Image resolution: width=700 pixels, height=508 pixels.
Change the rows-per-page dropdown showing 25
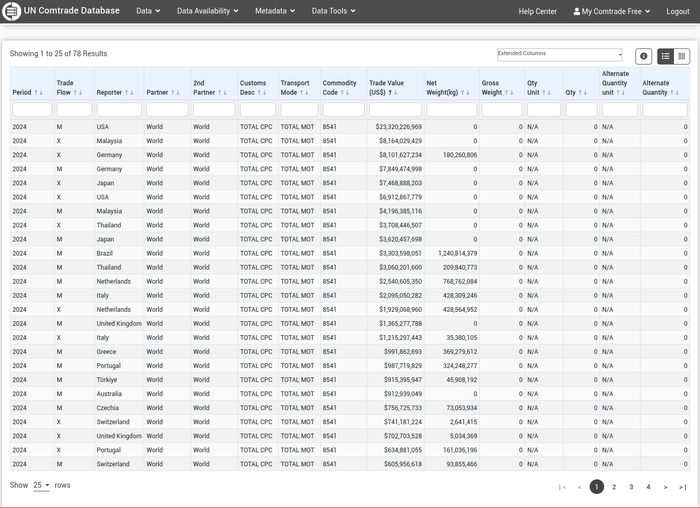[41, 485]
